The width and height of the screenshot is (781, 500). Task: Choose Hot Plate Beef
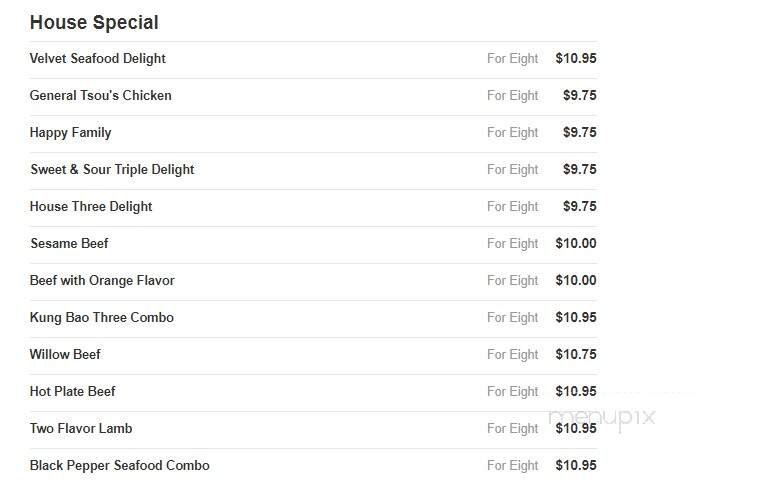tap(73, 392)
